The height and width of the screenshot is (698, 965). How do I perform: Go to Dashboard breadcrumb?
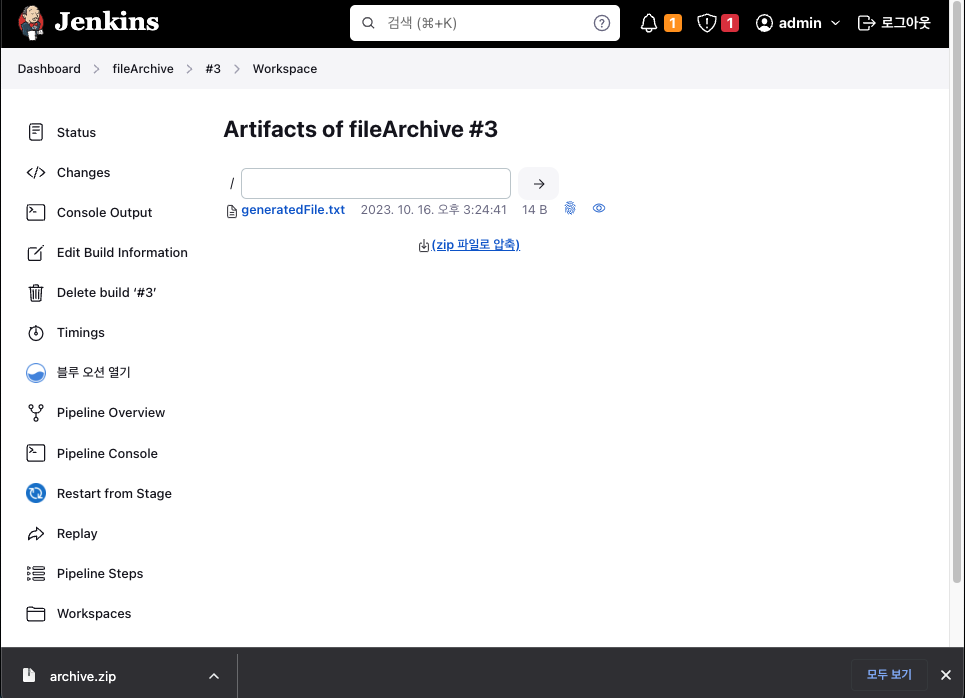click(x=49, y=69)
